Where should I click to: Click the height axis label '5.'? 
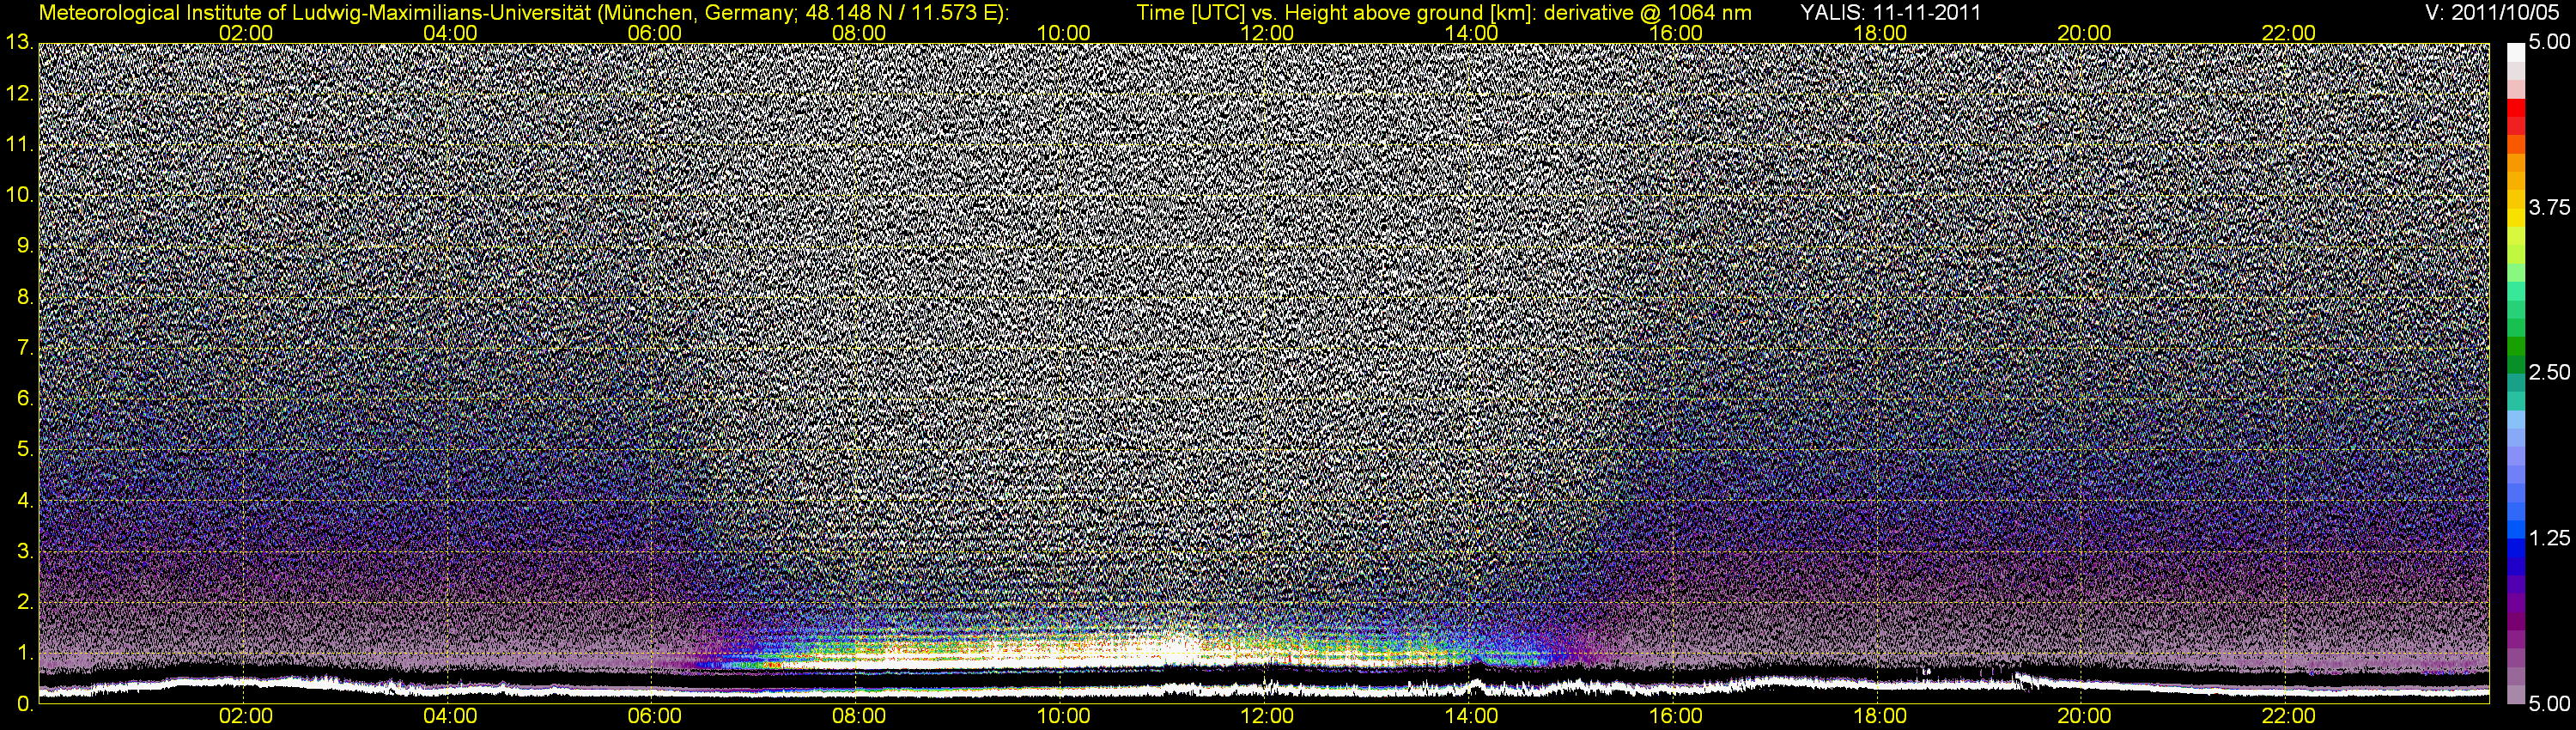(24, 449)
